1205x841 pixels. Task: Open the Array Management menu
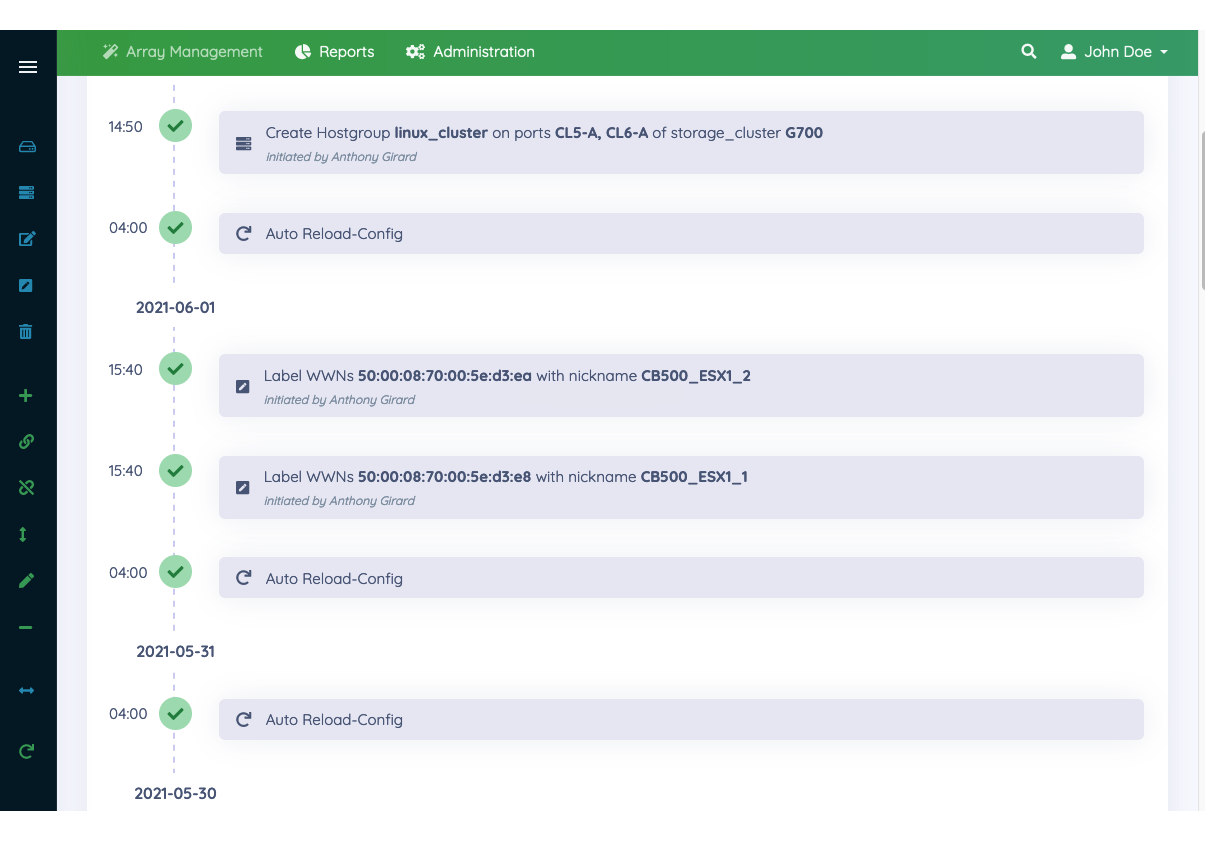[x=183, y=52]
